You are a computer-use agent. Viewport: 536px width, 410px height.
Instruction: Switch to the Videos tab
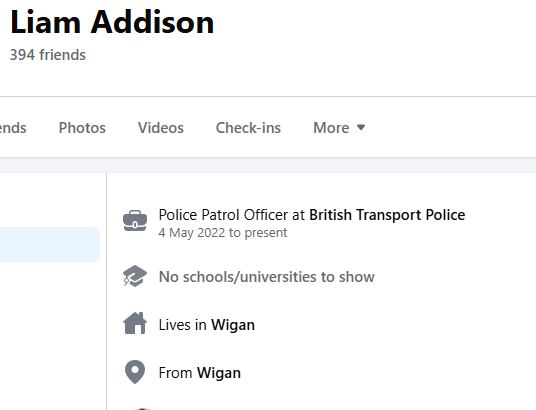tap(161, 128)
